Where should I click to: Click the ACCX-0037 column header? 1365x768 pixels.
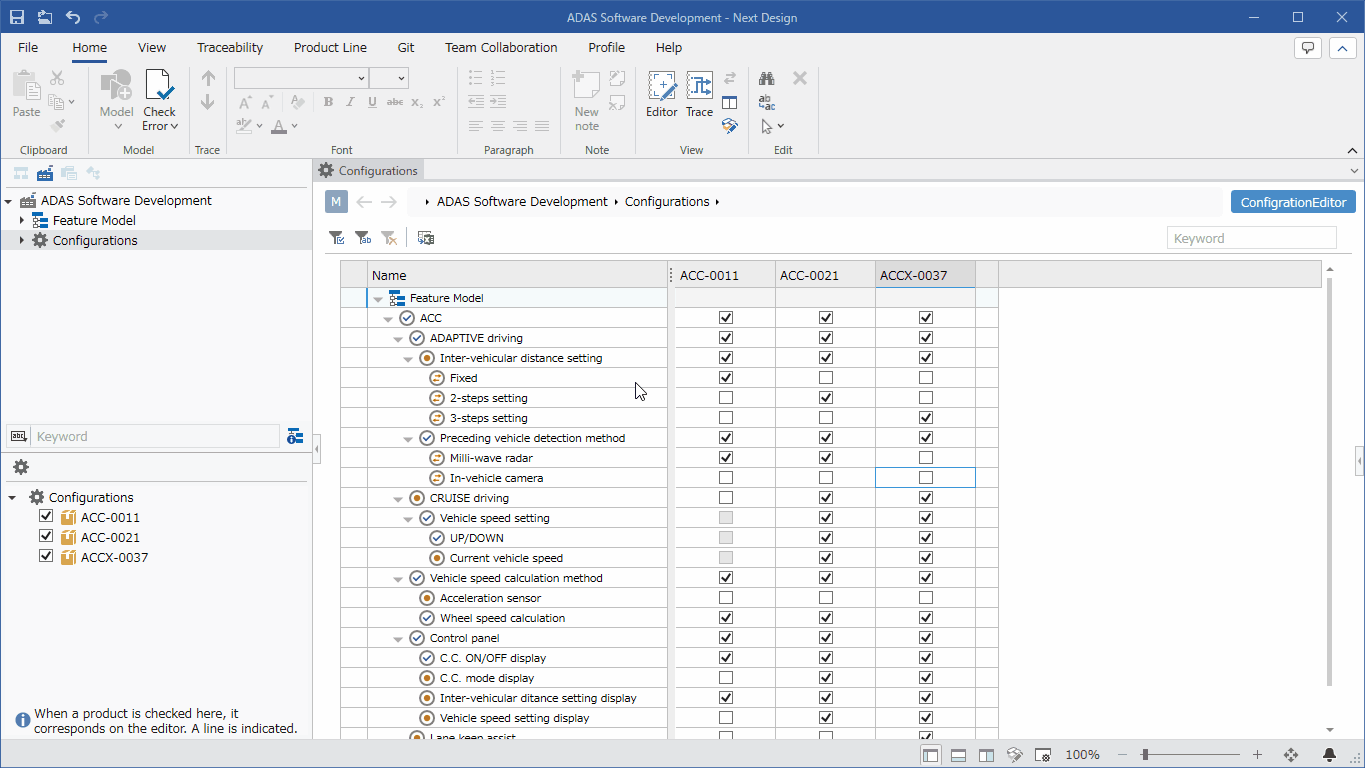[925, 275]
